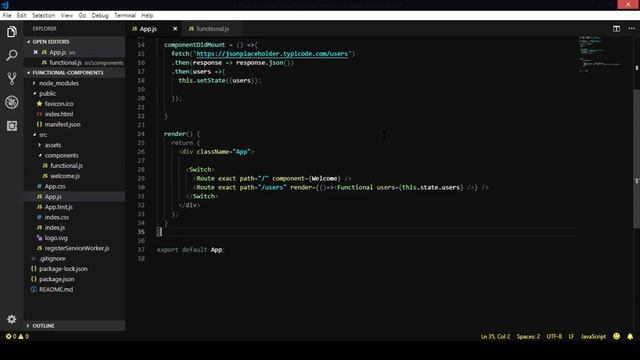The width and height of the screenshot is (640, 360).
Task: Open the Source Control view icon
Action: coord(11,78)
